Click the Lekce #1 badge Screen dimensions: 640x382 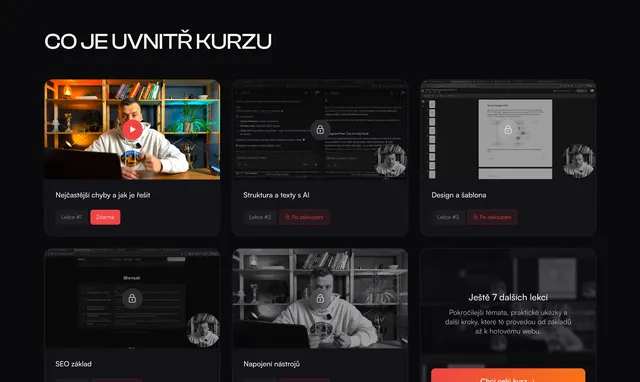[71, 217]
